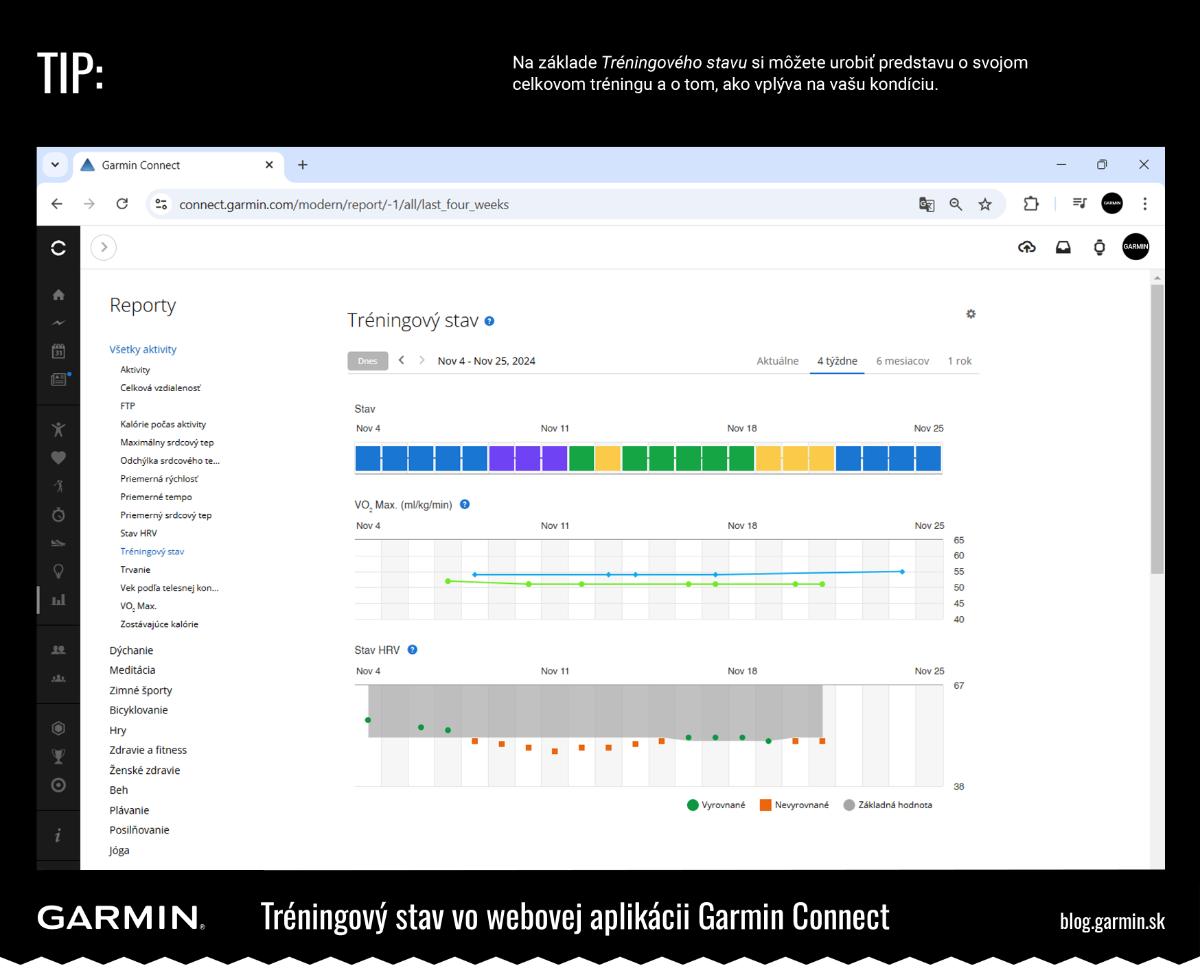The width and height of the screenshot is (1200, 979).
Task: Open the stopwatch training icon in sidebar
Action: [58, 514]
